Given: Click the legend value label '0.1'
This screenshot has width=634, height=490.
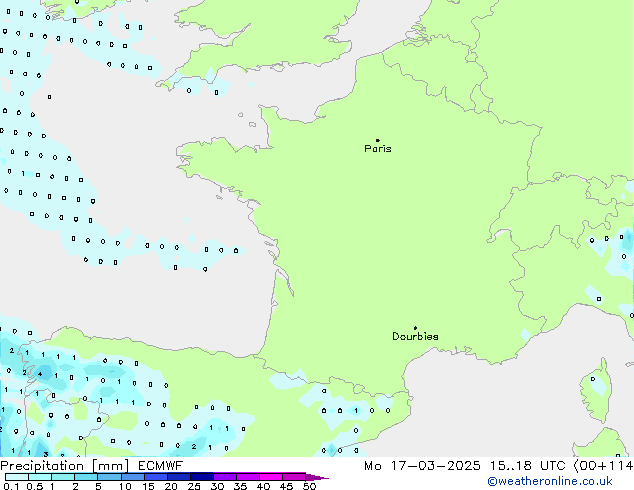Looking at the screenshot, I should tap(11, 486).
